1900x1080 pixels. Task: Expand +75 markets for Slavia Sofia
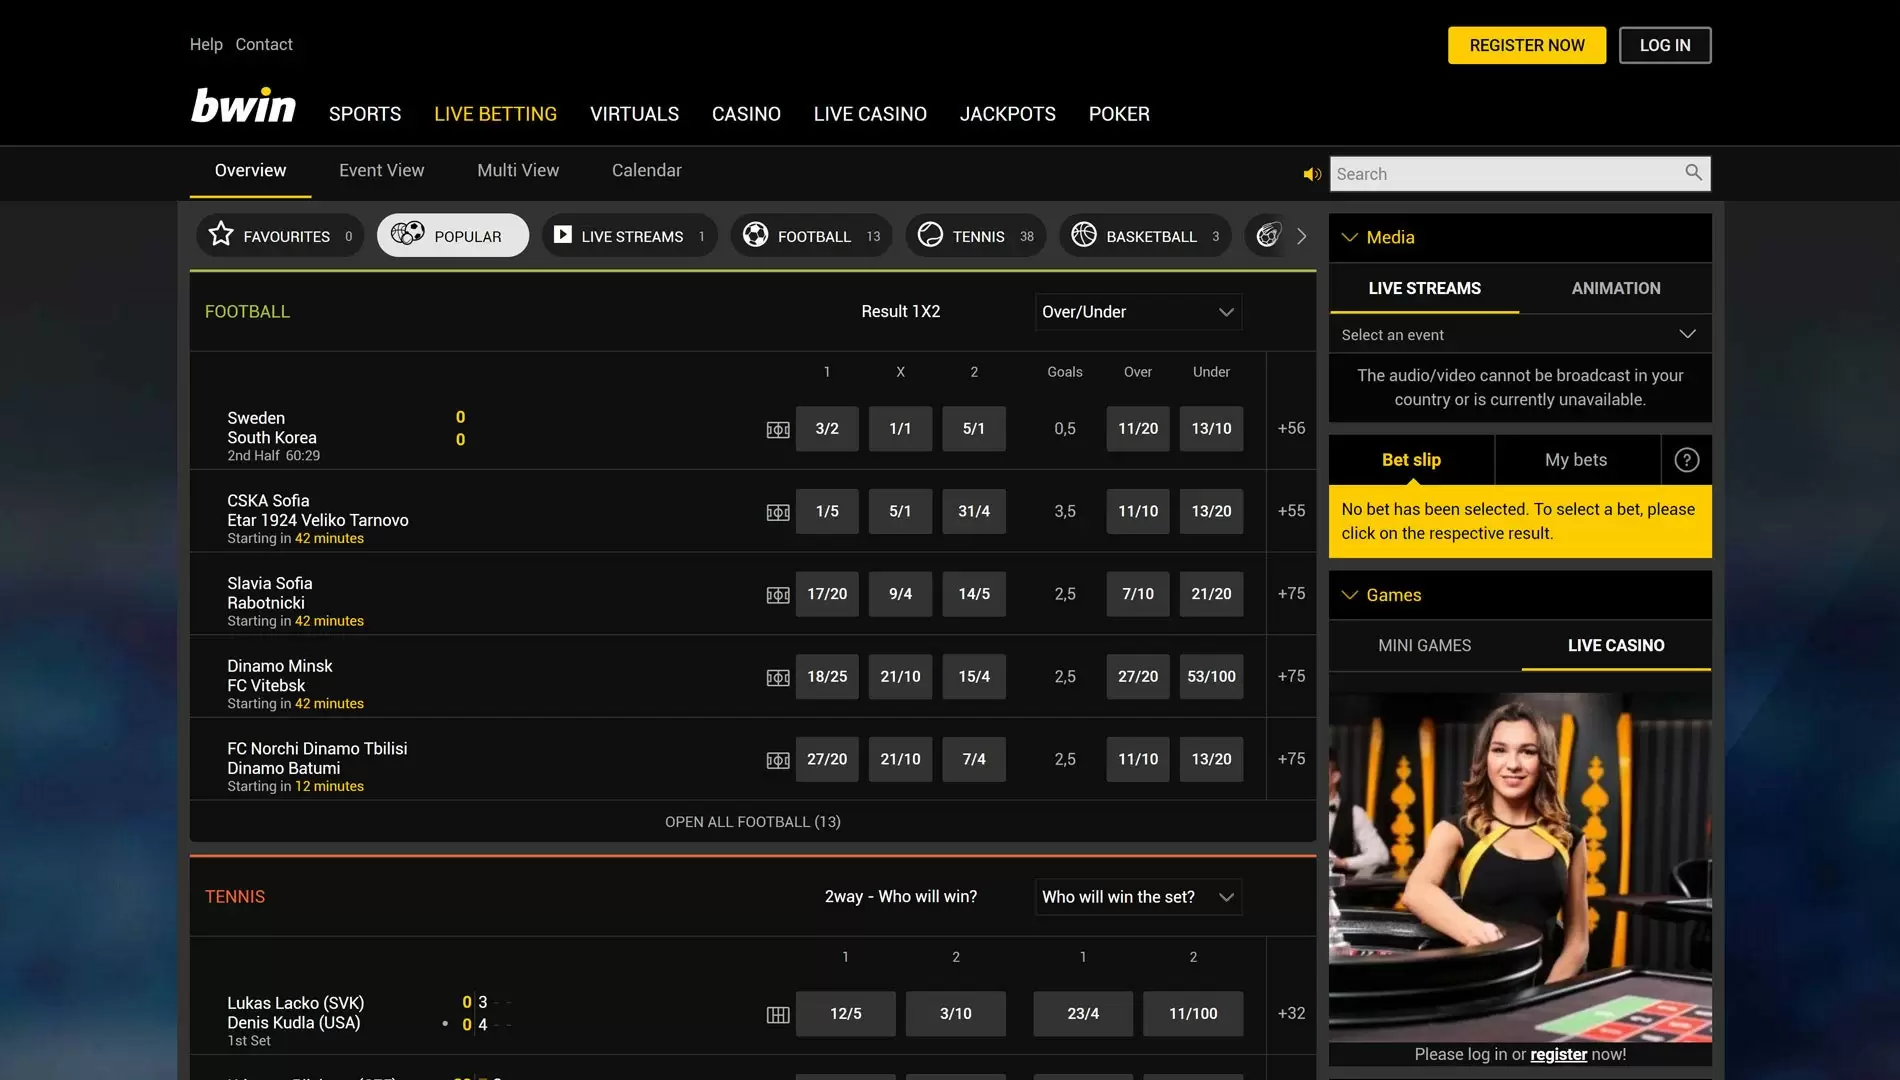pos(1291,594)
